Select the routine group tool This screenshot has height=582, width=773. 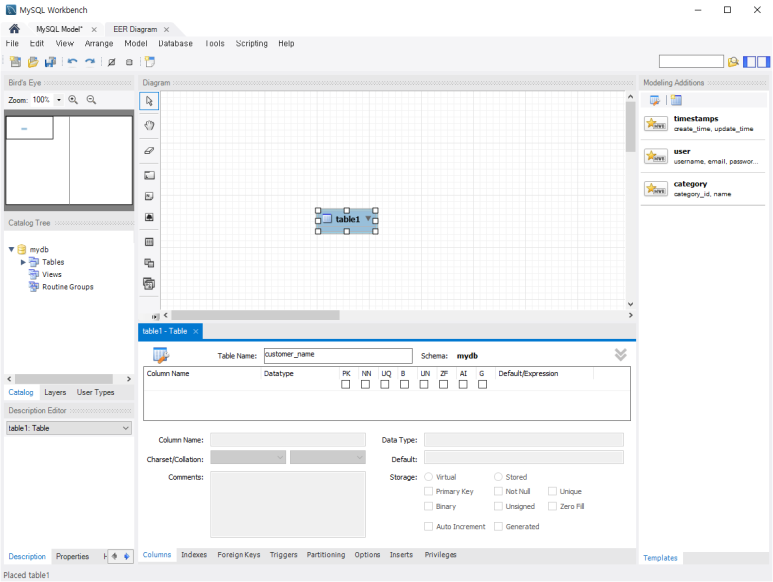tap(149, 283)
